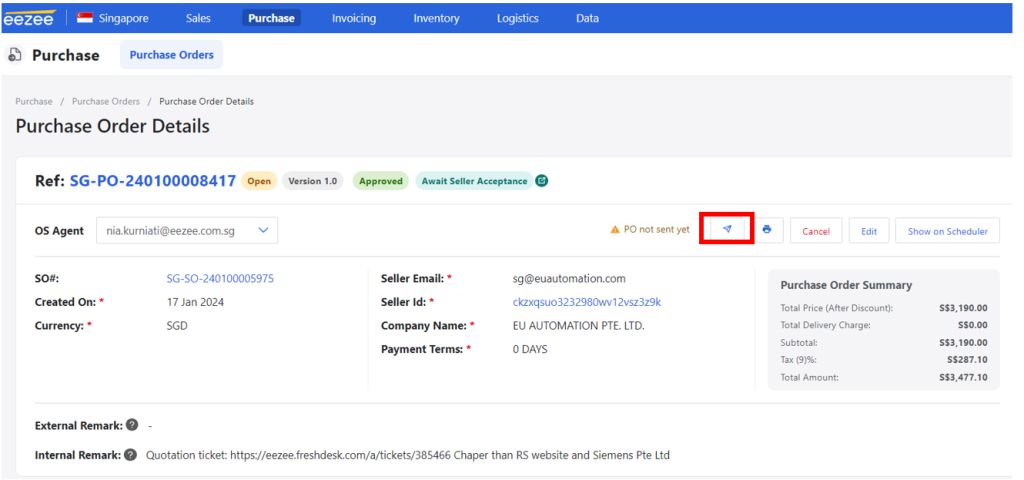The width and height of the screenshot is (1024, 480).
Task: Select the Purchase Orders tab
Action: (172, 55)
